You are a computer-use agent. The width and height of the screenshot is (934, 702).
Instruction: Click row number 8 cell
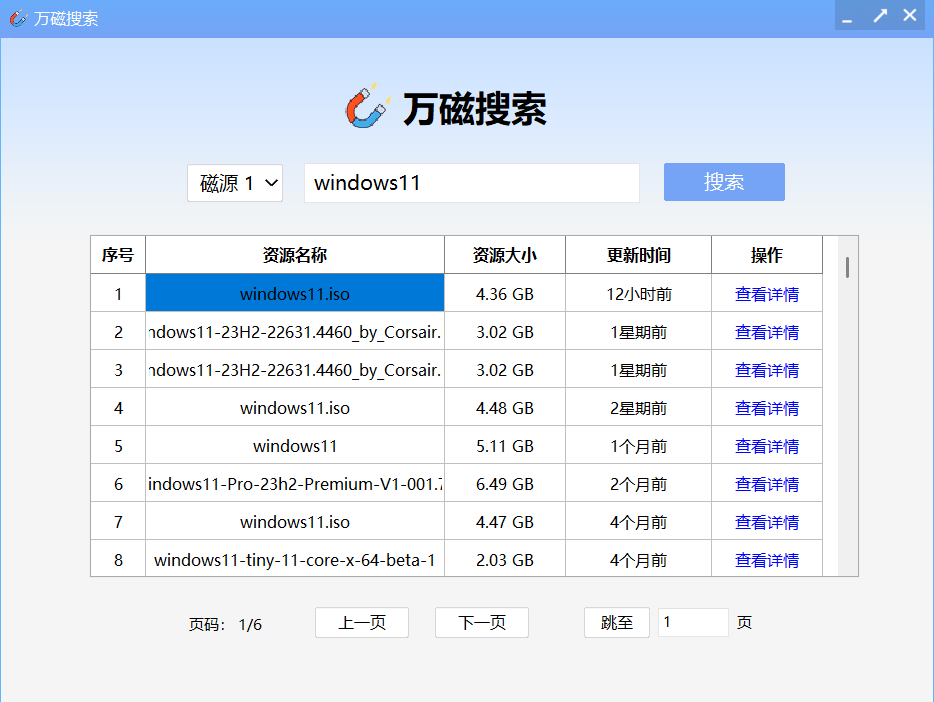click(118, 559)
